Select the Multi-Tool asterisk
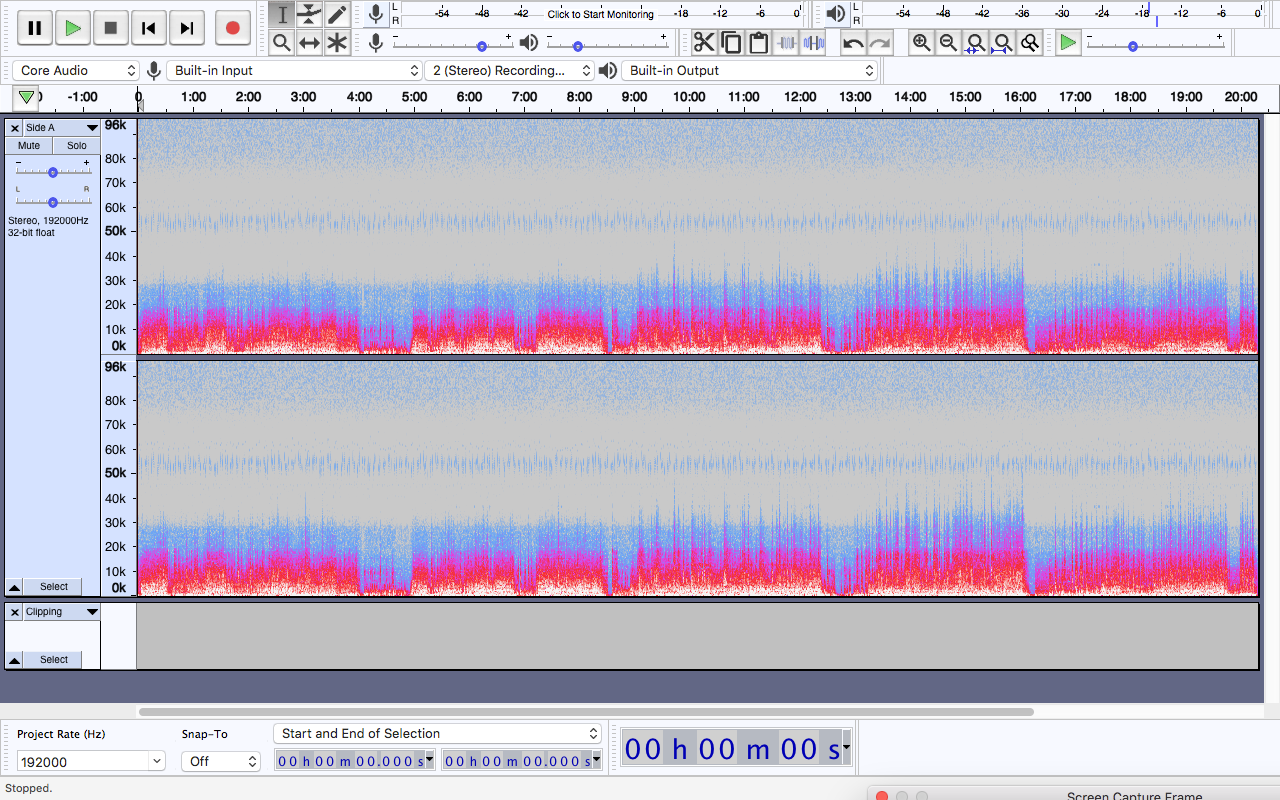Screen dimensions: 1280x800 tap(337, 42)
